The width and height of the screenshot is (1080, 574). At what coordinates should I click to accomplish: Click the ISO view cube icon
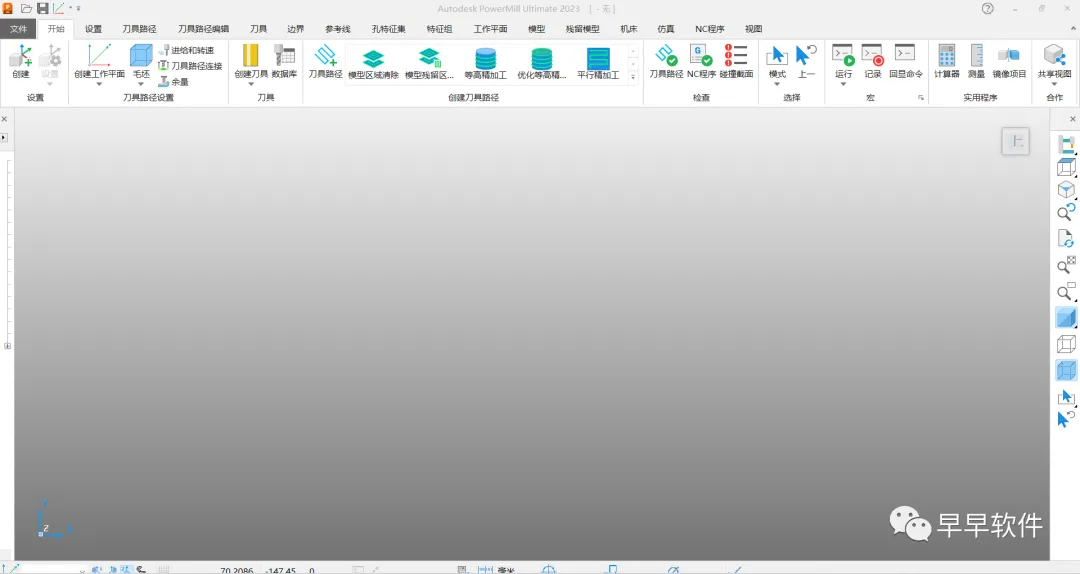tap(1066, 189)
